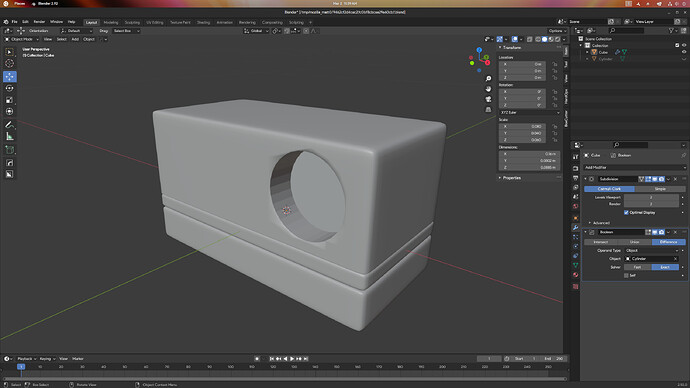Switch to the UV Editing workspace tab
This screenshot has width=690, height=388.
[154, 22]
